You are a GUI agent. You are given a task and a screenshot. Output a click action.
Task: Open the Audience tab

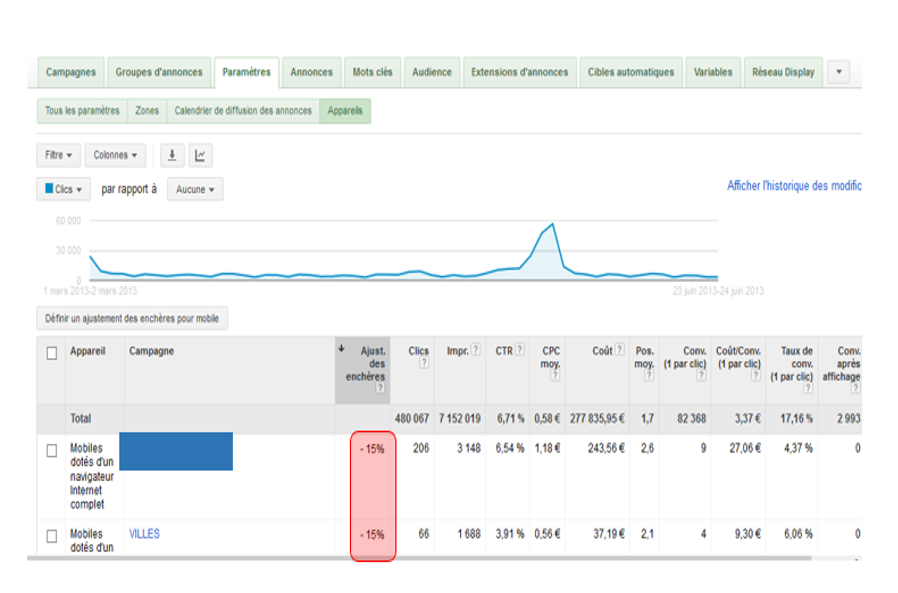click(432, 72)
